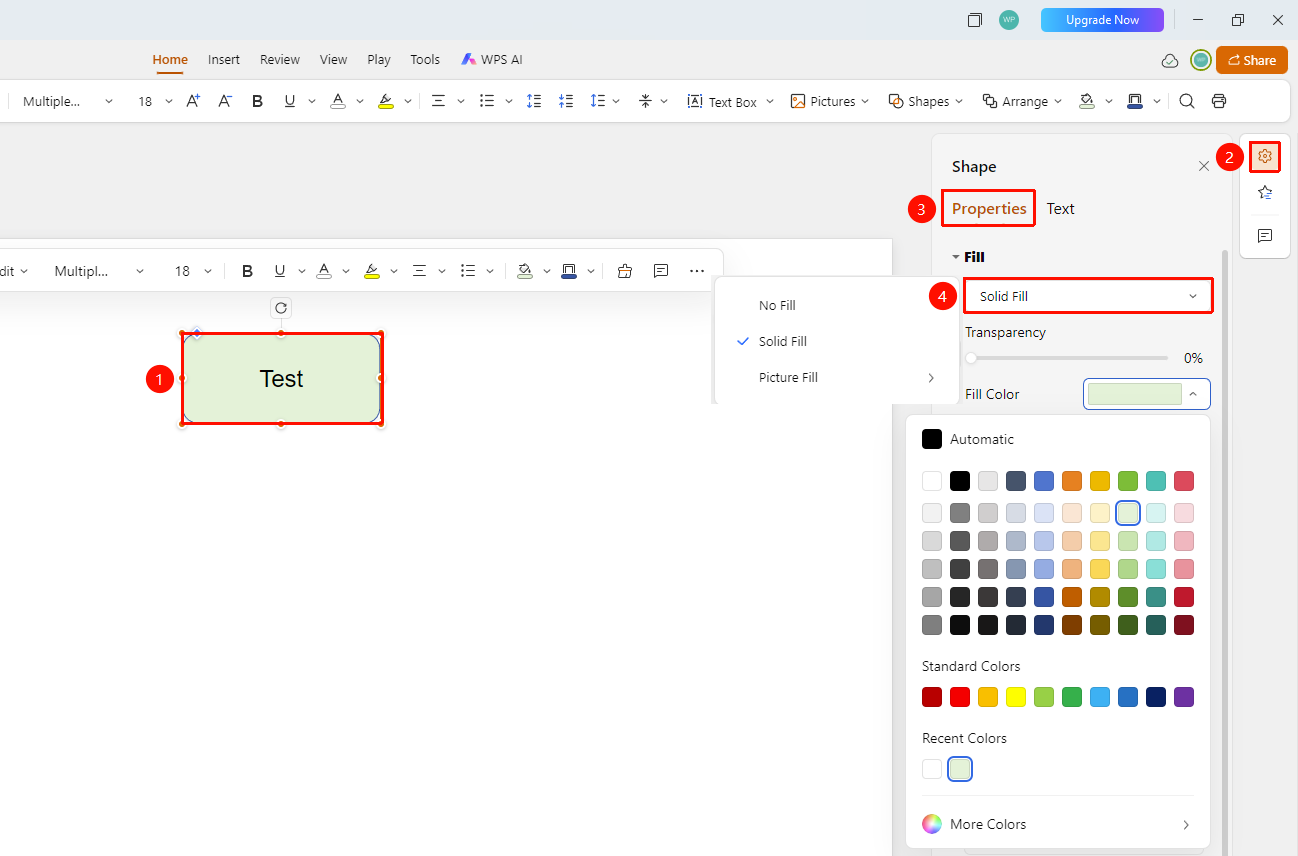Choose the Solid Fill menu option
This screenshot has width=1298, height=856.
(x=783, y=342)
